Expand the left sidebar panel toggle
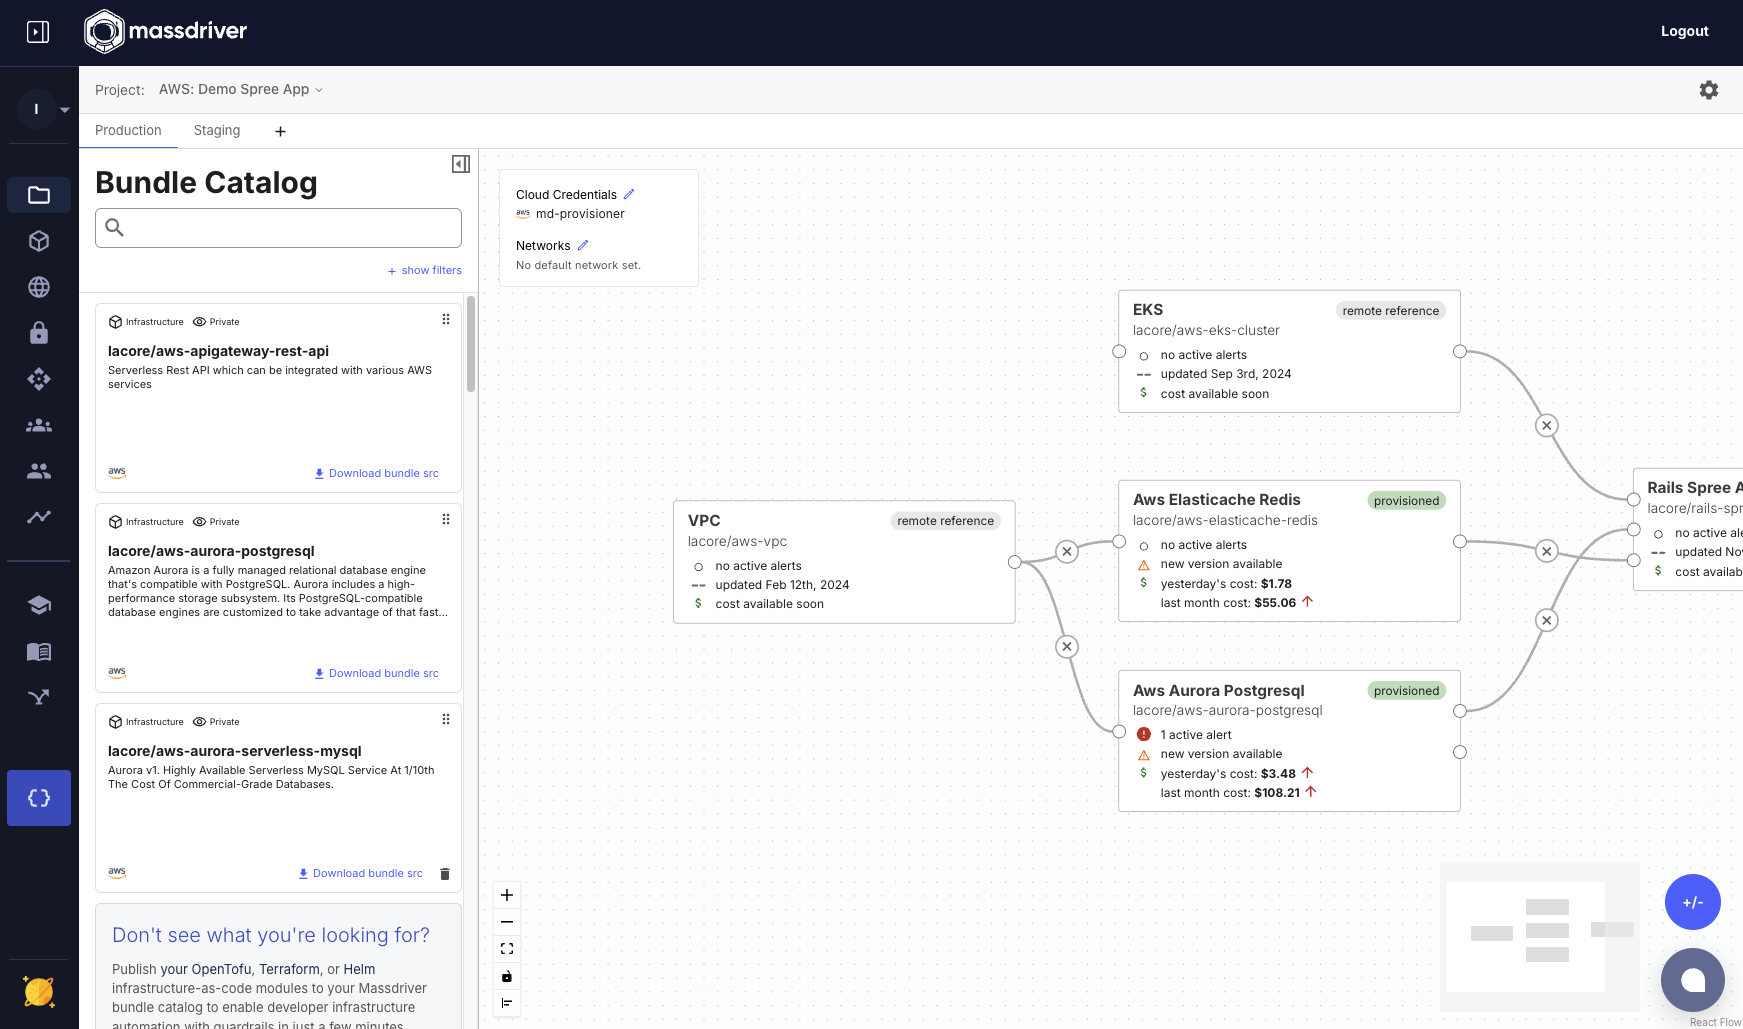The image size is (1743, 1029). coord(38,32)
